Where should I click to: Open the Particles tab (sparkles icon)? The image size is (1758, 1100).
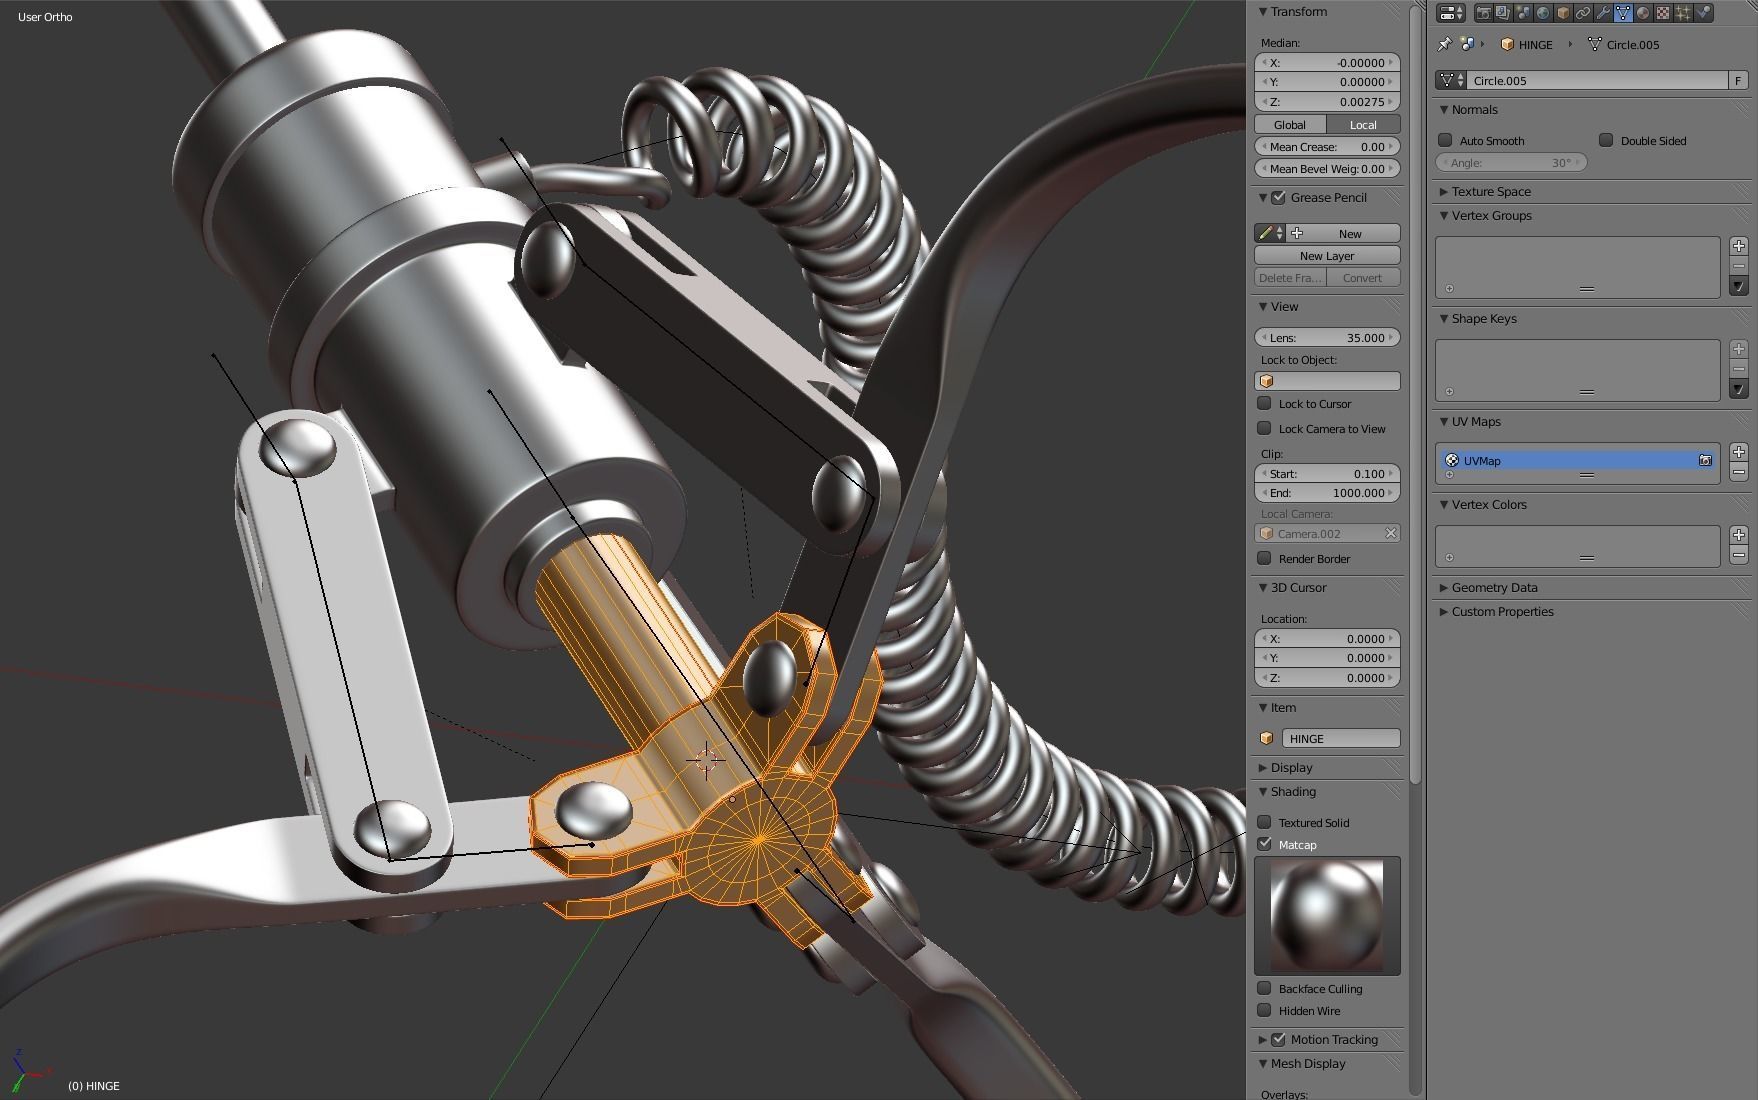pos(1683,13)
